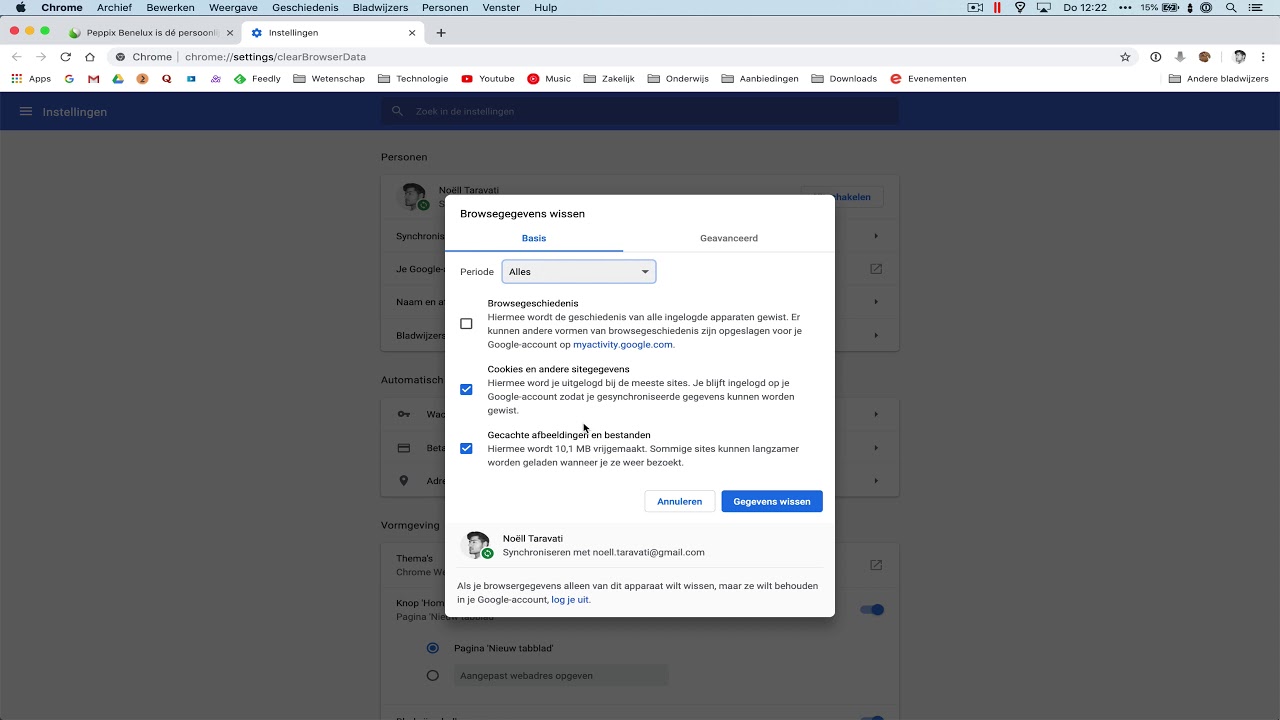This screenshot has height=720, width=1280.
Task: Uncheck Cookies en andere sitegegevens
Action: tap(466, 390)
